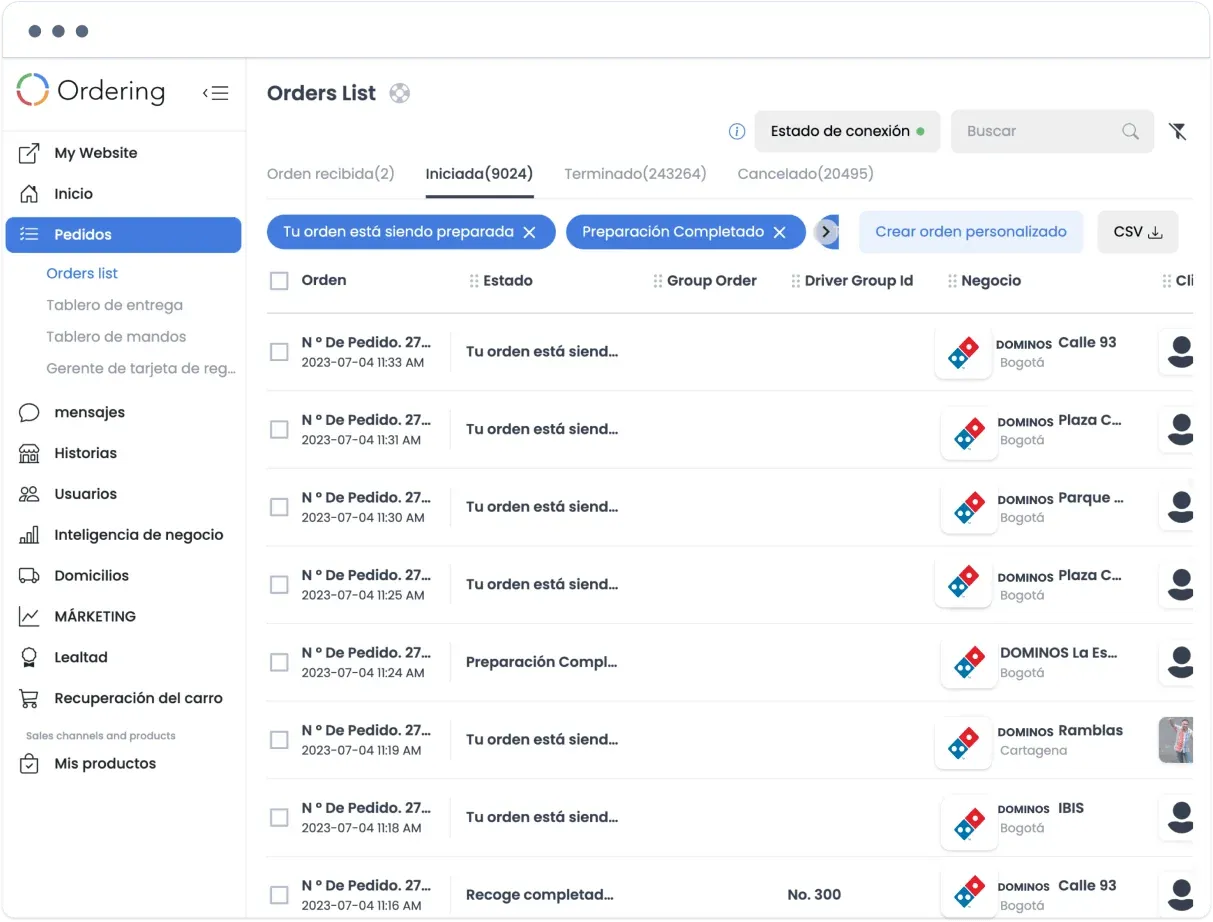Screen dimensions: 1213x922
Task: Check the order from 11:16 AM
Action: pos(279,895)
